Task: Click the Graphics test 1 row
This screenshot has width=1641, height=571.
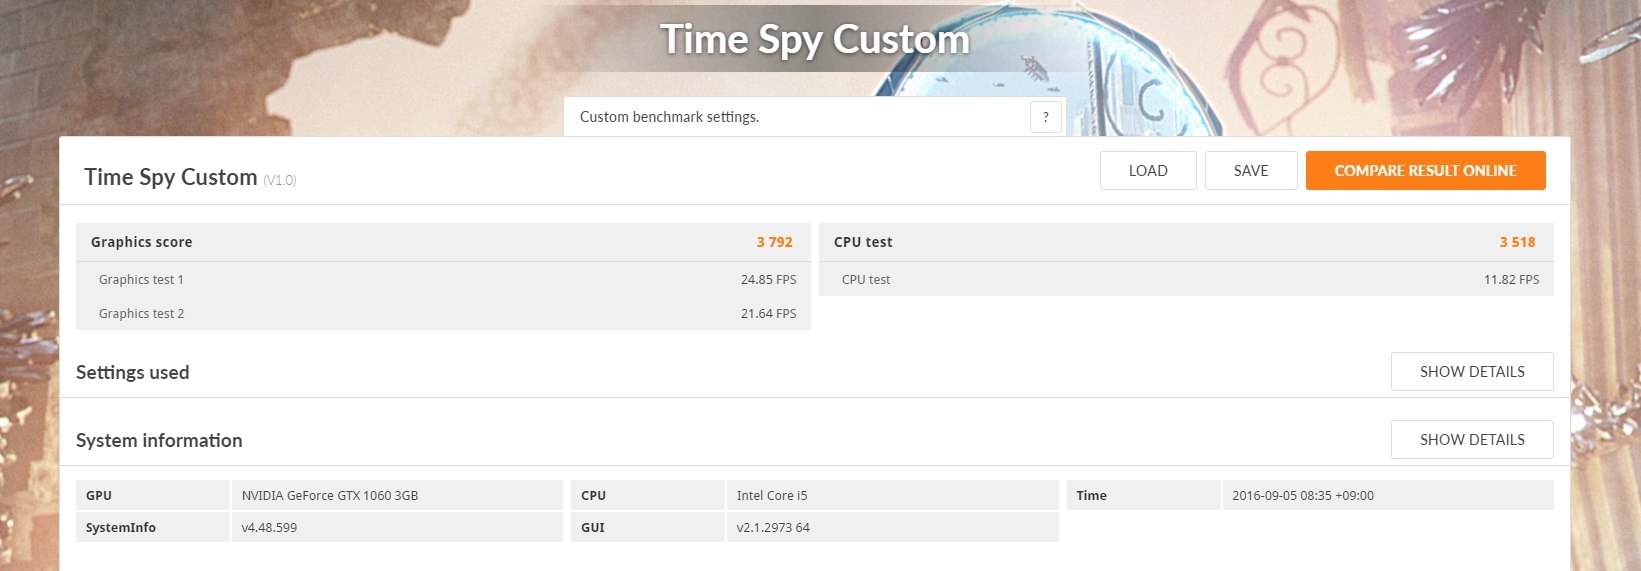Action: [443, 280]
